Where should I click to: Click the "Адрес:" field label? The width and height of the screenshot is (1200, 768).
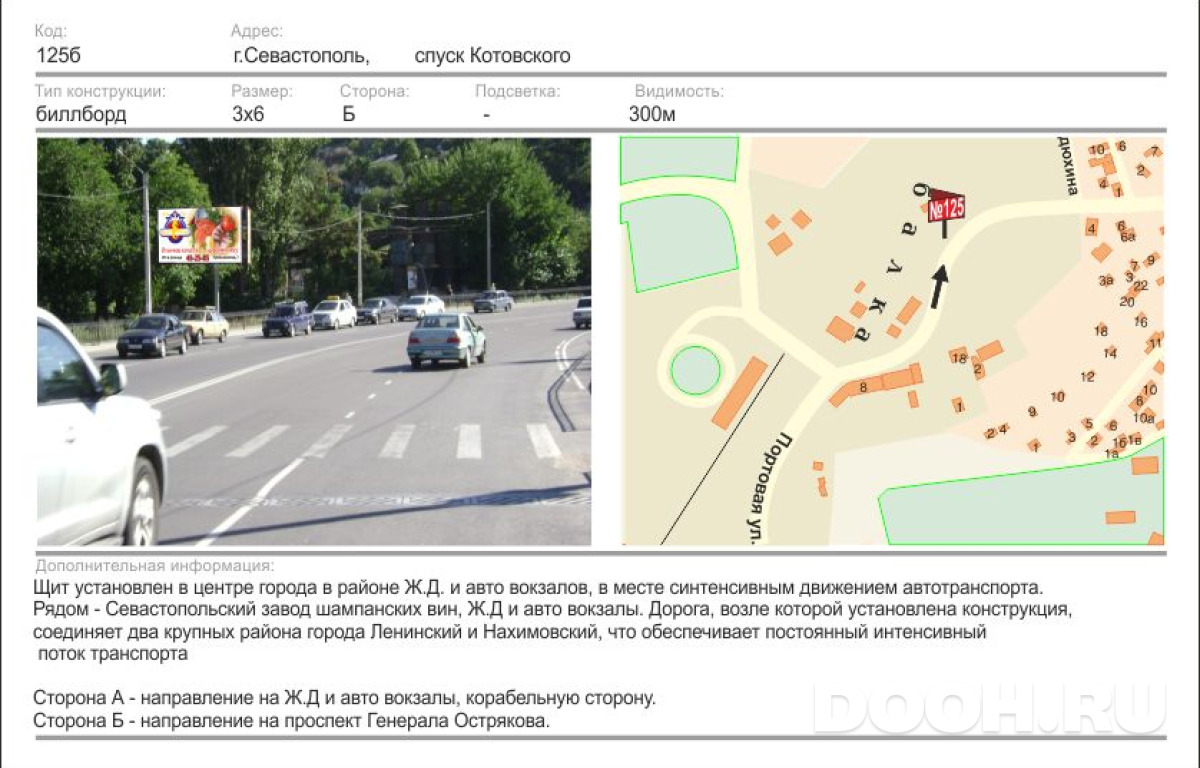click(x=256, y=32)
